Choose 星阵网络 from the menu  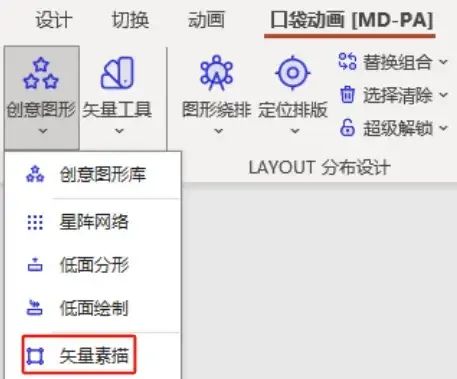[93, 222]
